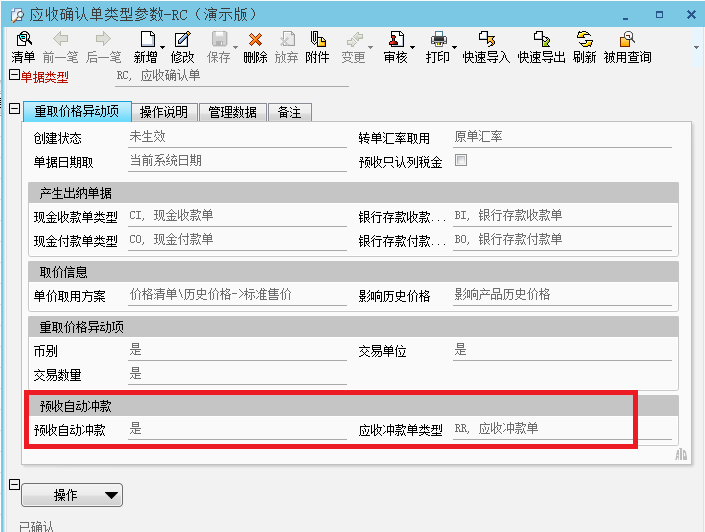
Task: Collapse the tab panel section expander
Action: 13,110
